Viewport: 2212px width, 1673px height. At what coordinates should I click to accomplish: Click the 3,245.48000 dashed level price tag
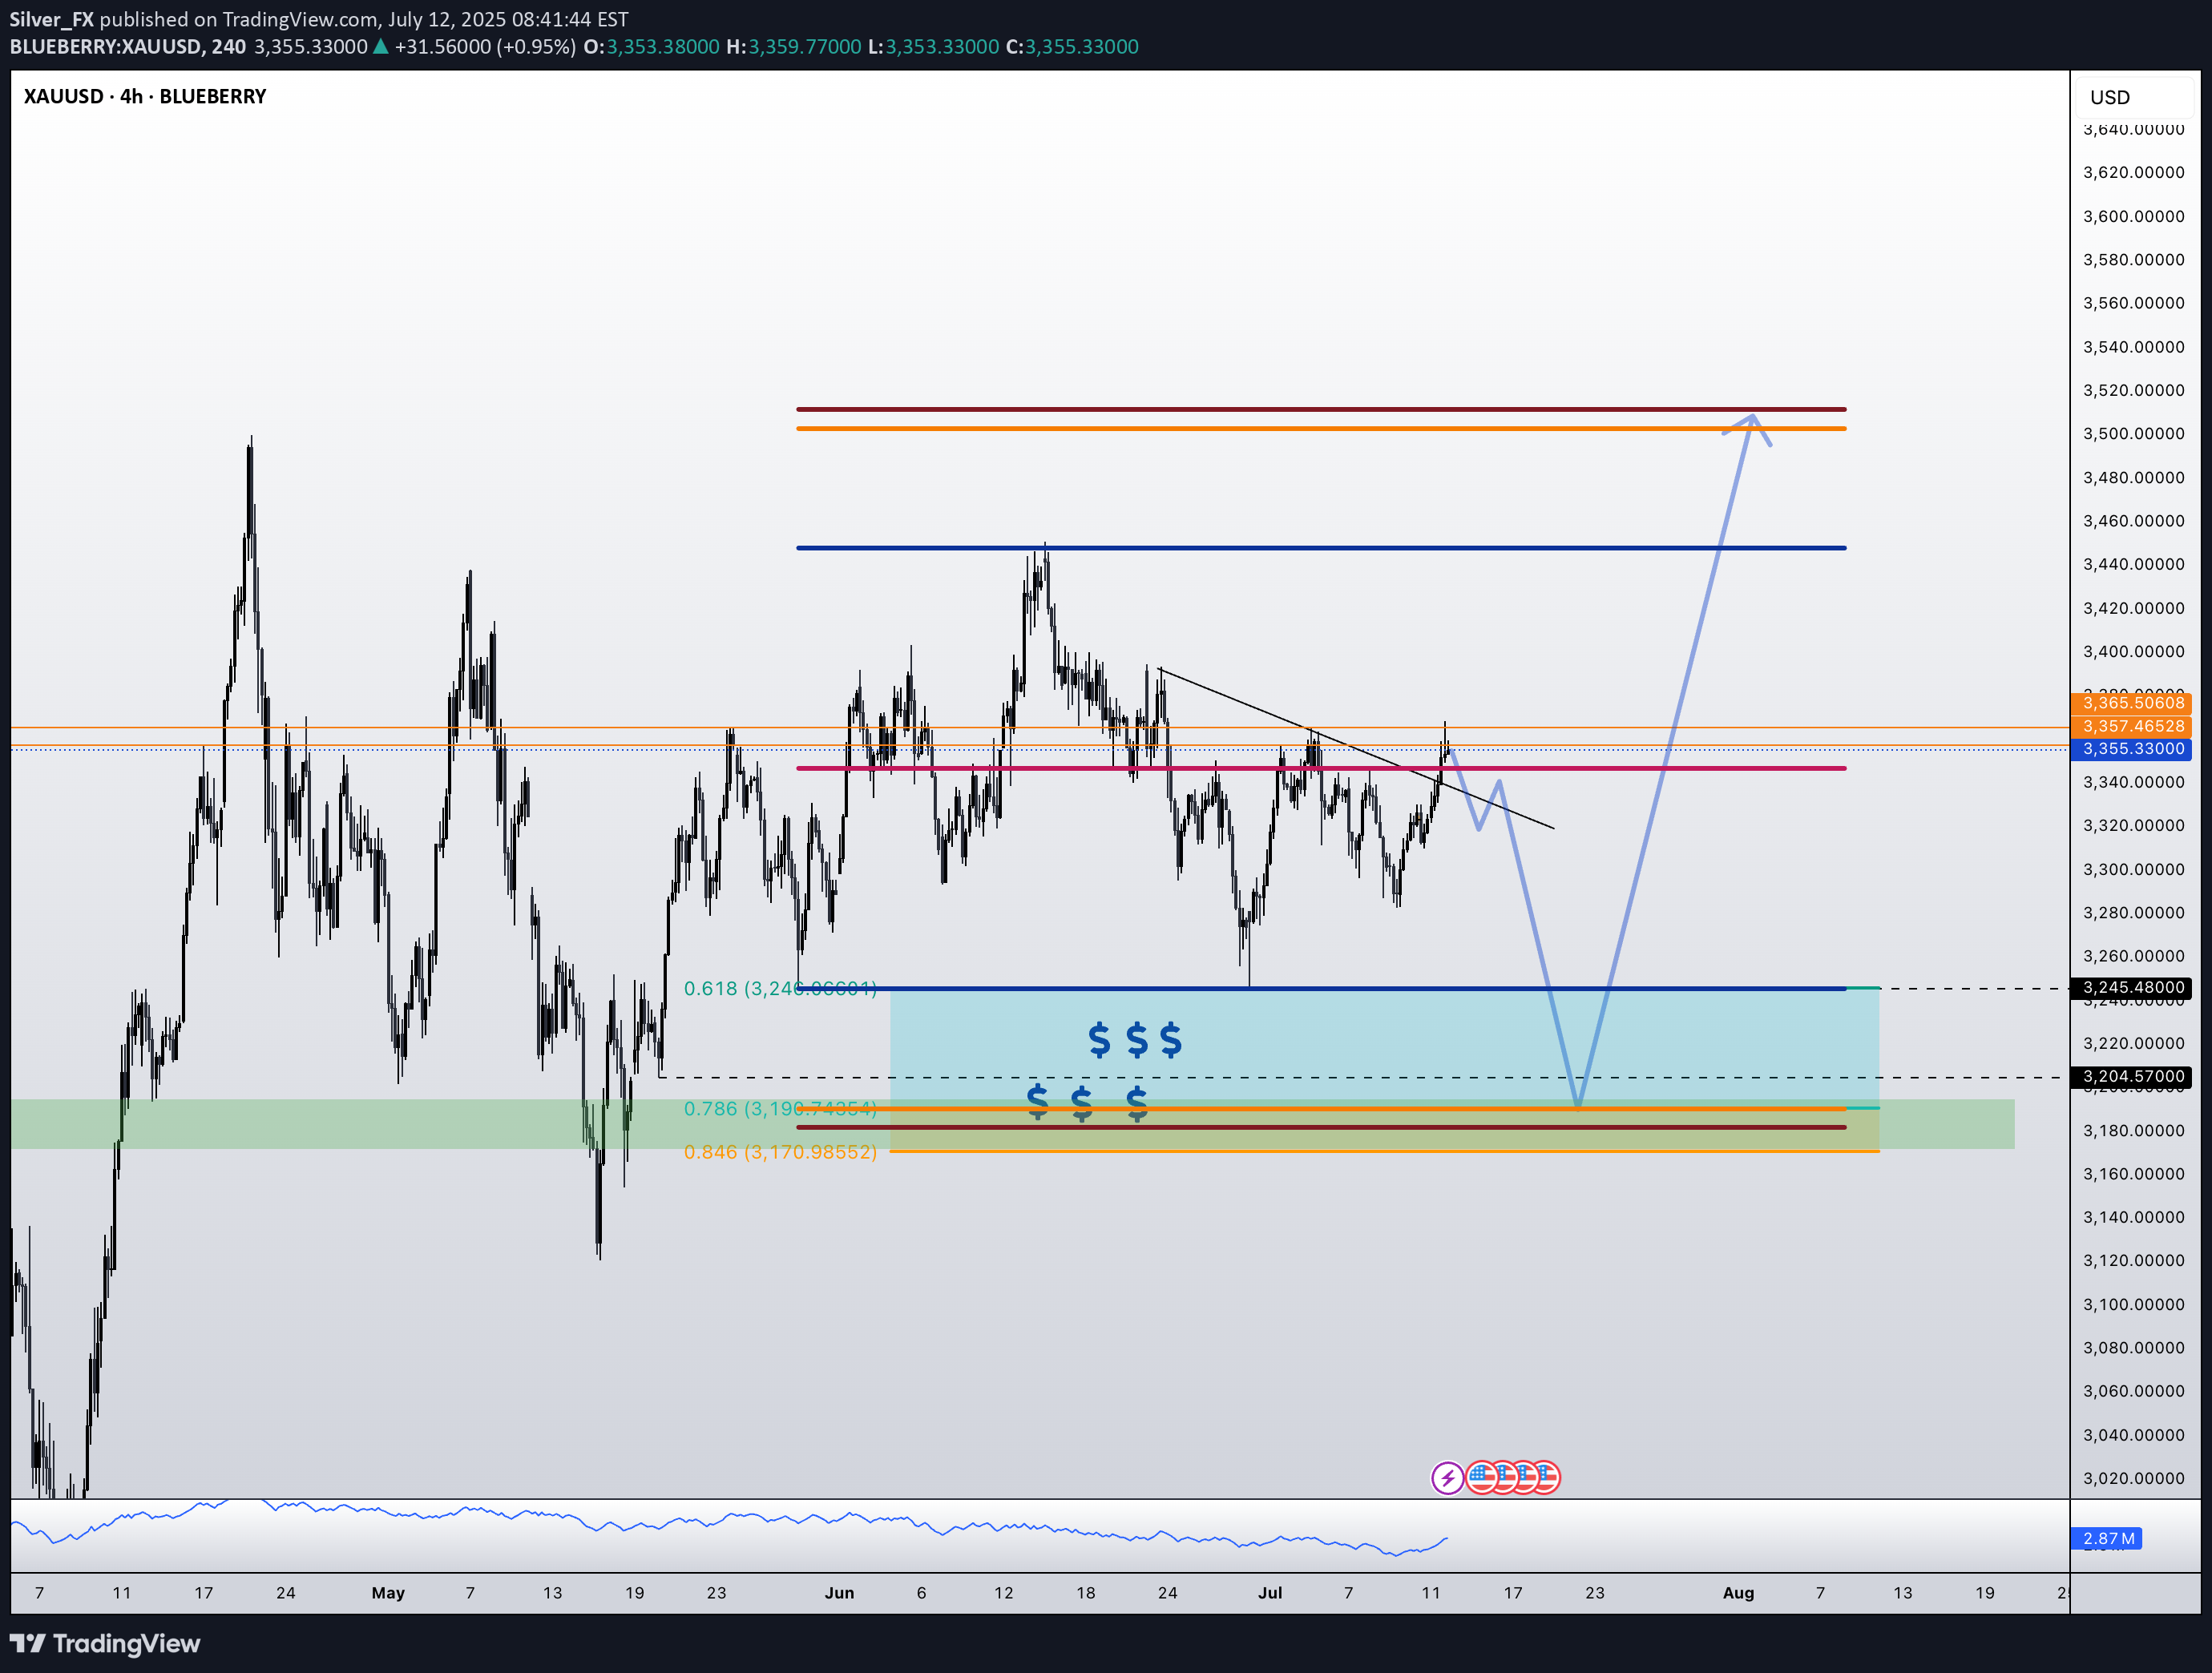(2136, 988)
